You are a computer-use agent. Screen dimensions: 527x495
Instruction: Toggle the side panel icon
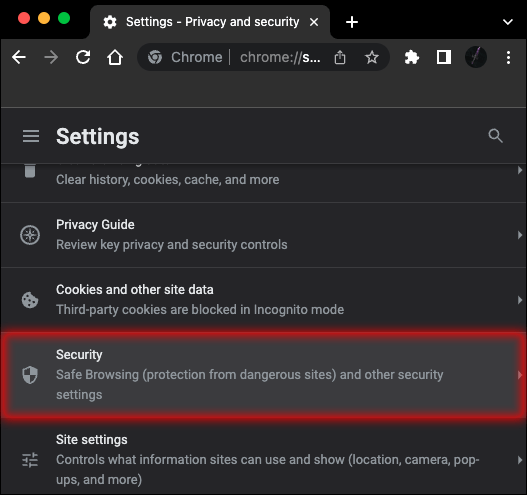pos(444,57)
